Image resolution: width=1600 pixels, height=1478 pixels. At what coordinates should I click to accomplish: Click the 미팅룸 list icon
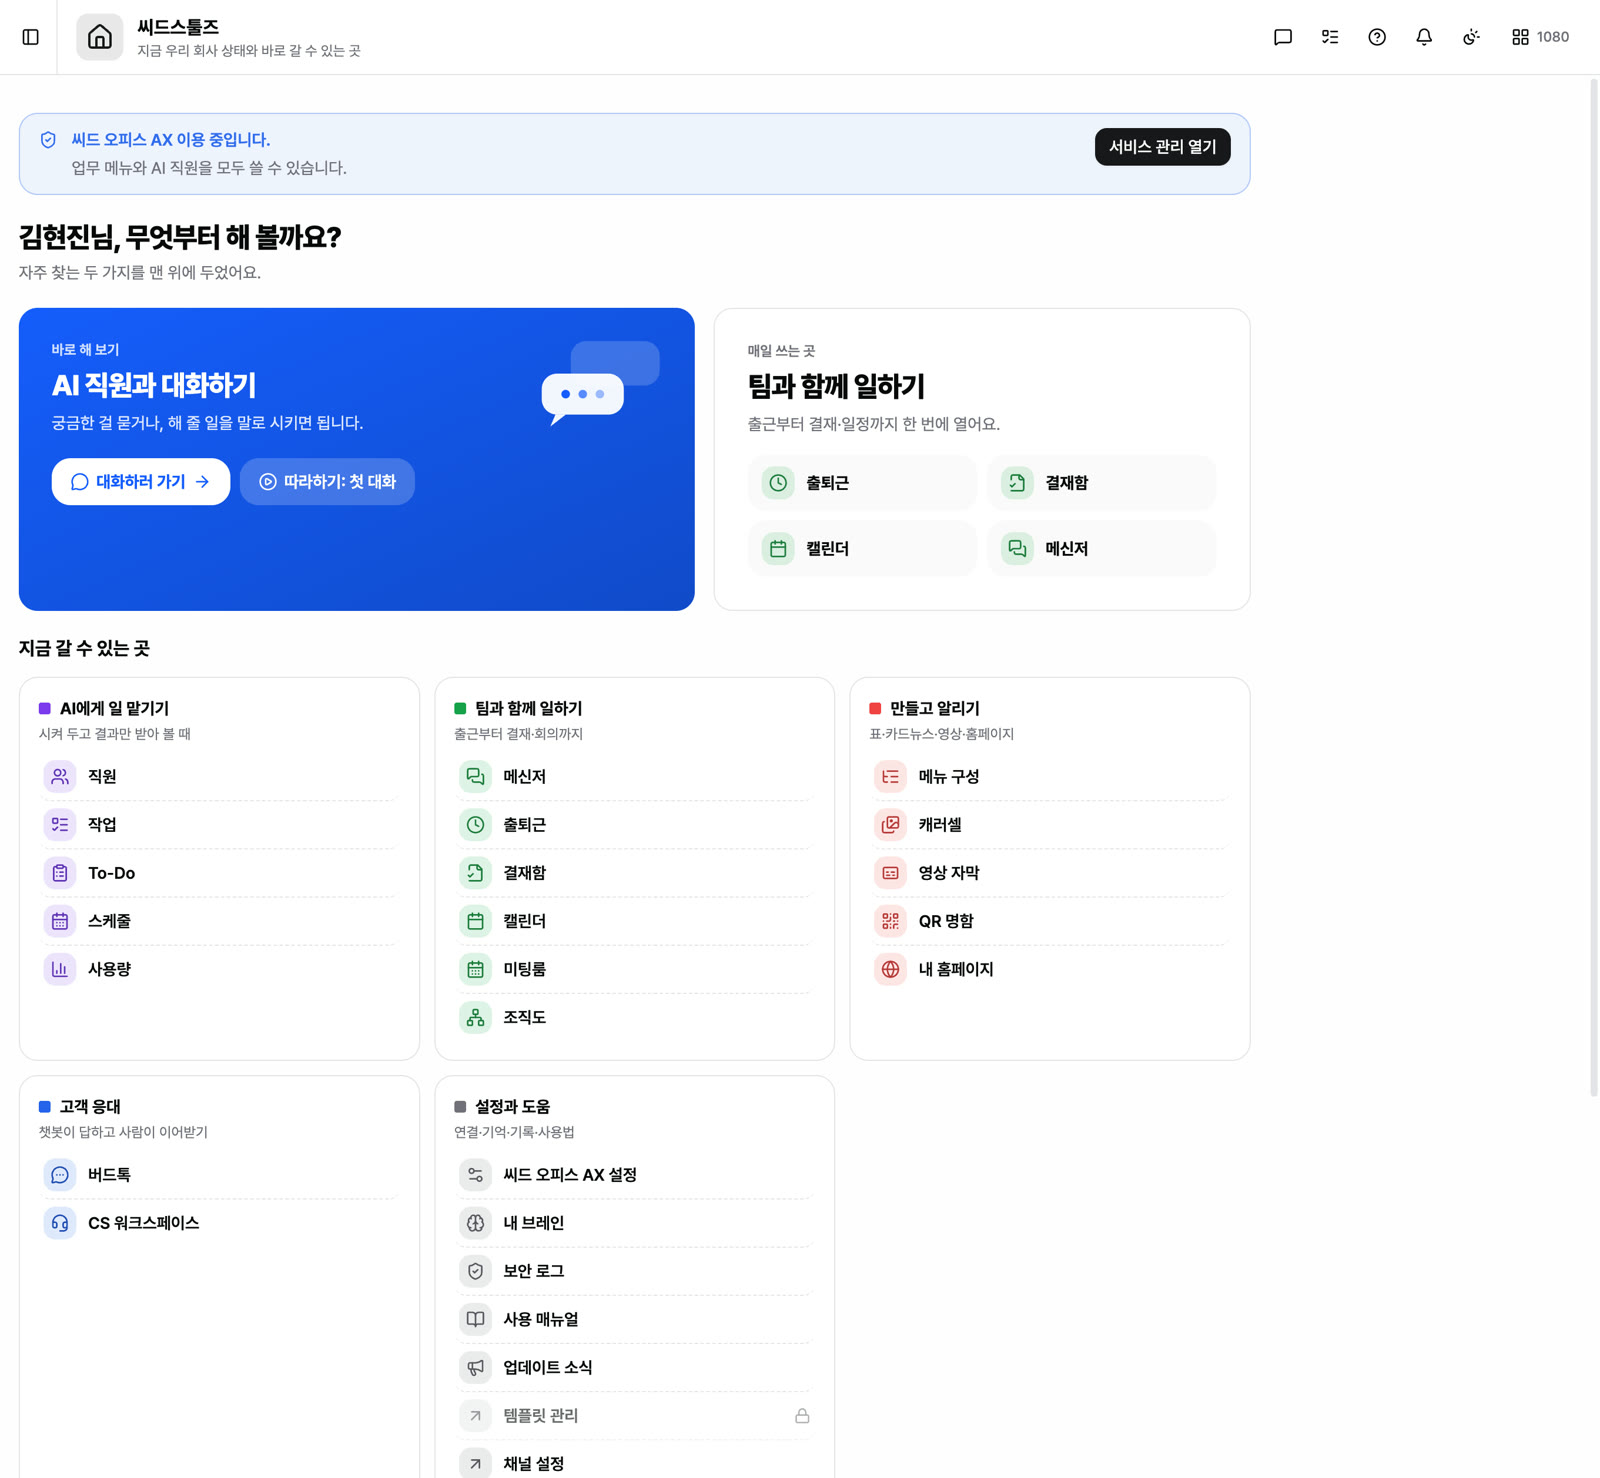(x=475, y=969)
